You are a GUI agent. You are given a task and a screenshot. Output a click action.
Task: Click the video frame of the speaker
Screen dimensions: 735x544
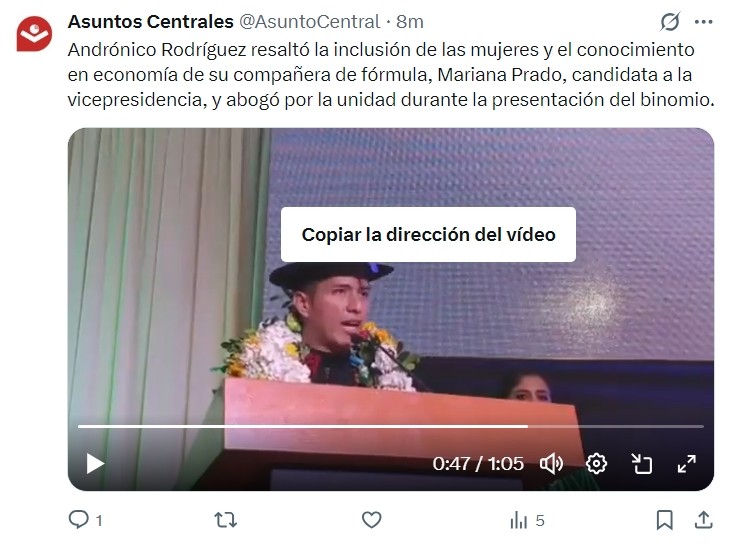click(391, 309)
